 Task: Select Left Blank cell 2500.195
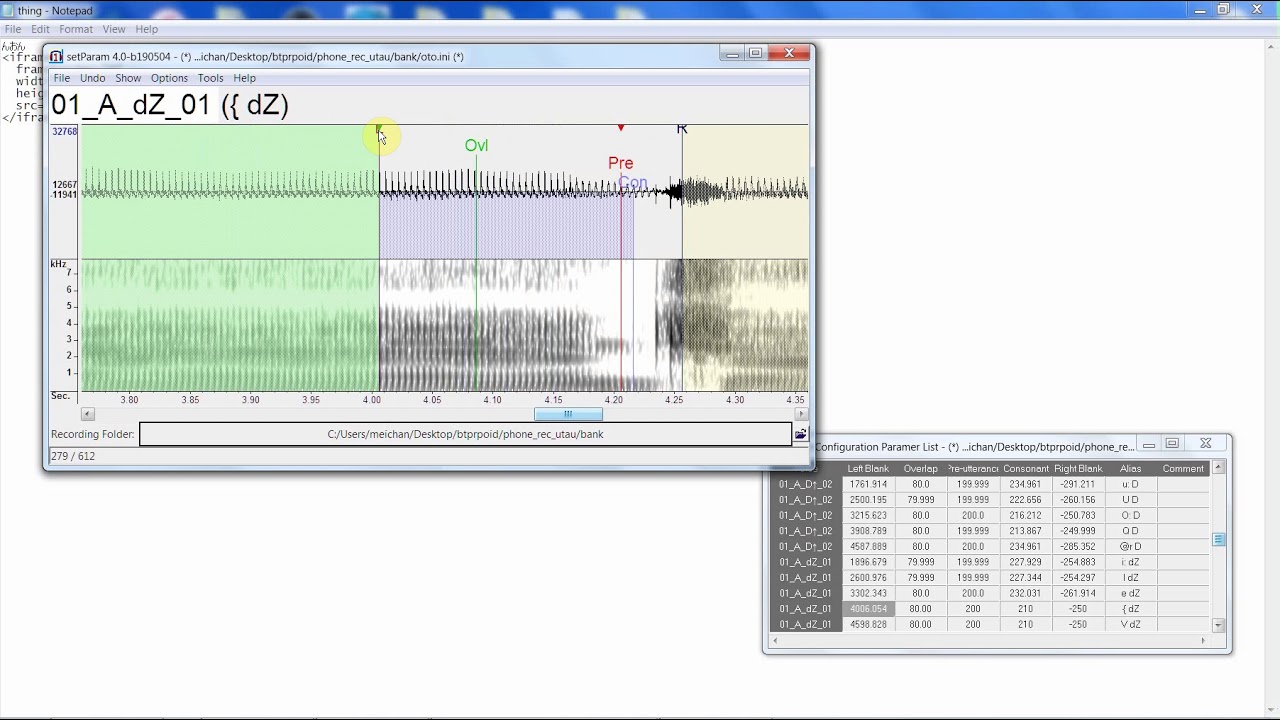tap(868, 500)
